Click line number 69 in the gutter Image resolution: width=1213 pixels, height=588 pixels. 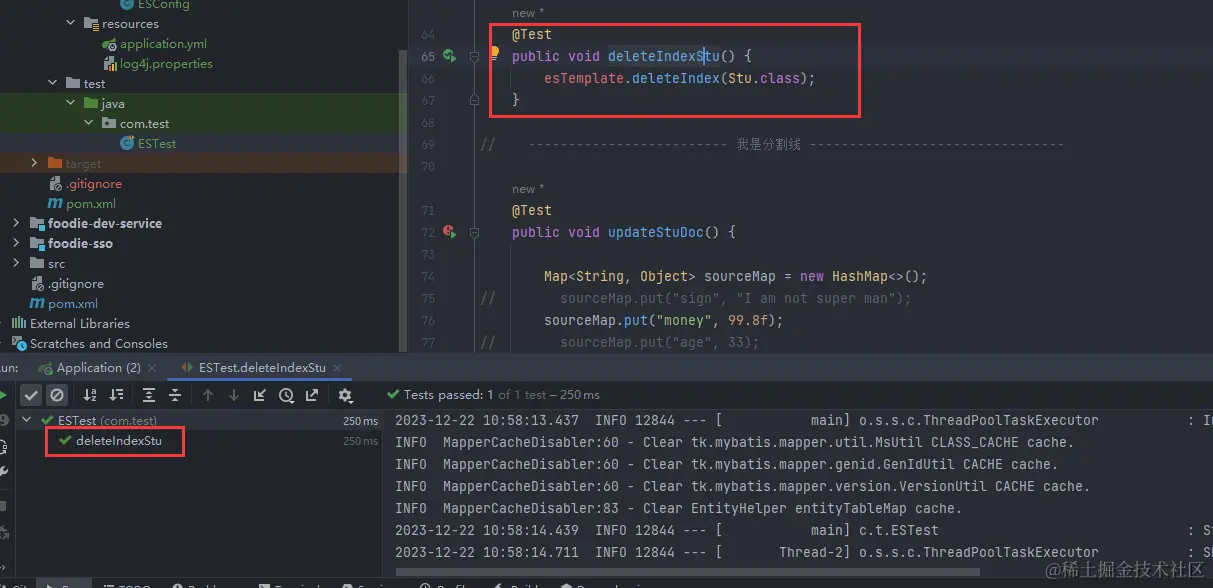coord(427,144)
